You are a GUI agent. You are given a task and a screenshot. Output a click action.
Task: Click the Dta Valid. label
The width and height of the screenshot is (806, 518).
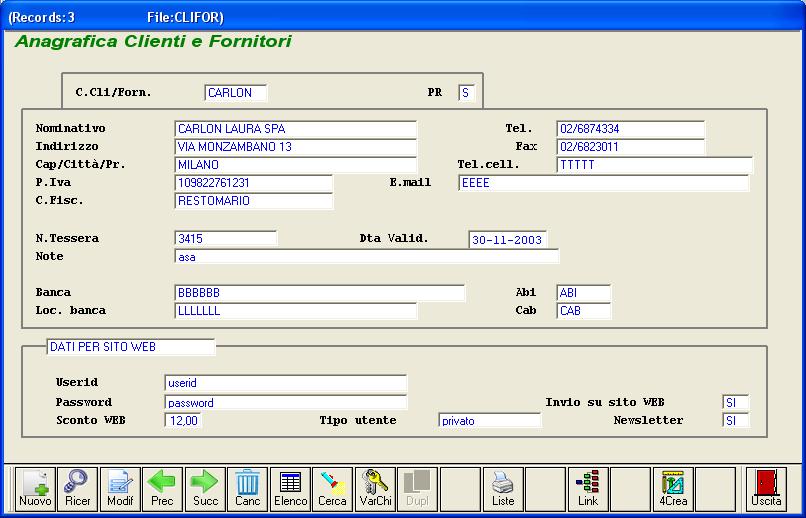tap(394, 238)
